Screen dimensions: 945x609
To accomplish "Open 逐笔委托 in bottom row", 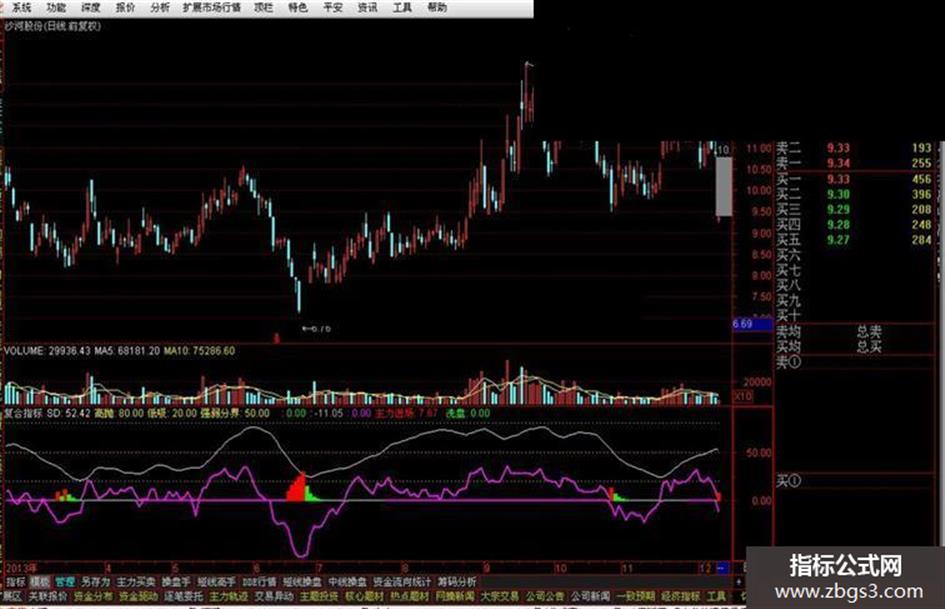I will coord(184,596).
